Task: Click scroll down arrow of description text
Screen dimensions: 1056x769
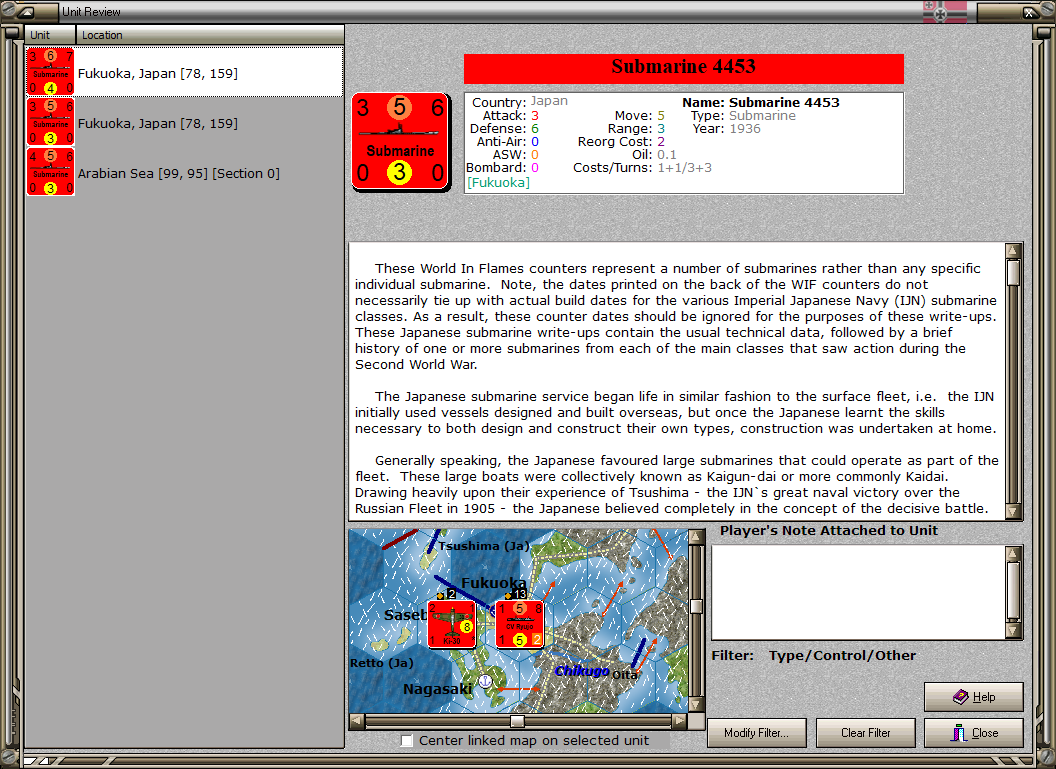Action: [x=1013, y=511]
